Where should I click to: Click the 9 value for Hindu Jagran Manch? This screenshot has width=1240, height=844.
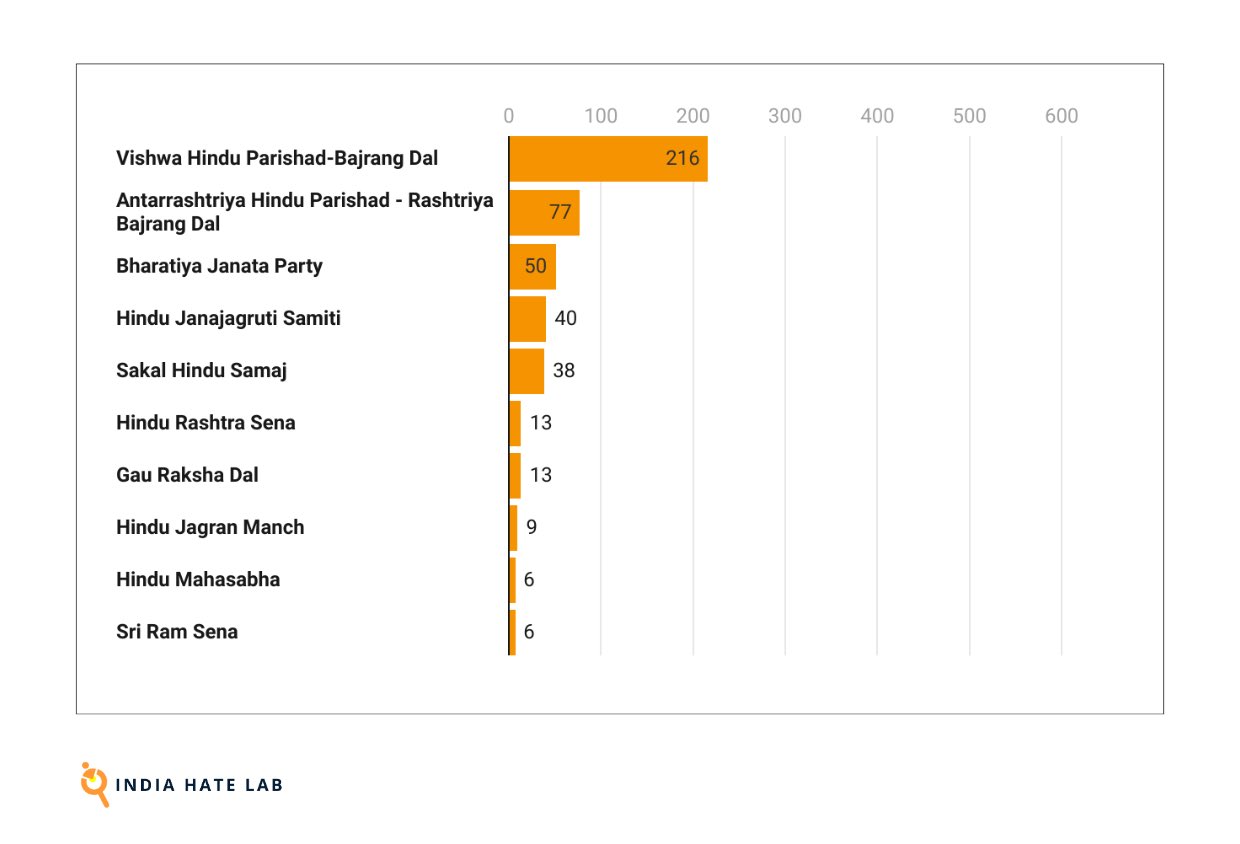click(531, 527)
